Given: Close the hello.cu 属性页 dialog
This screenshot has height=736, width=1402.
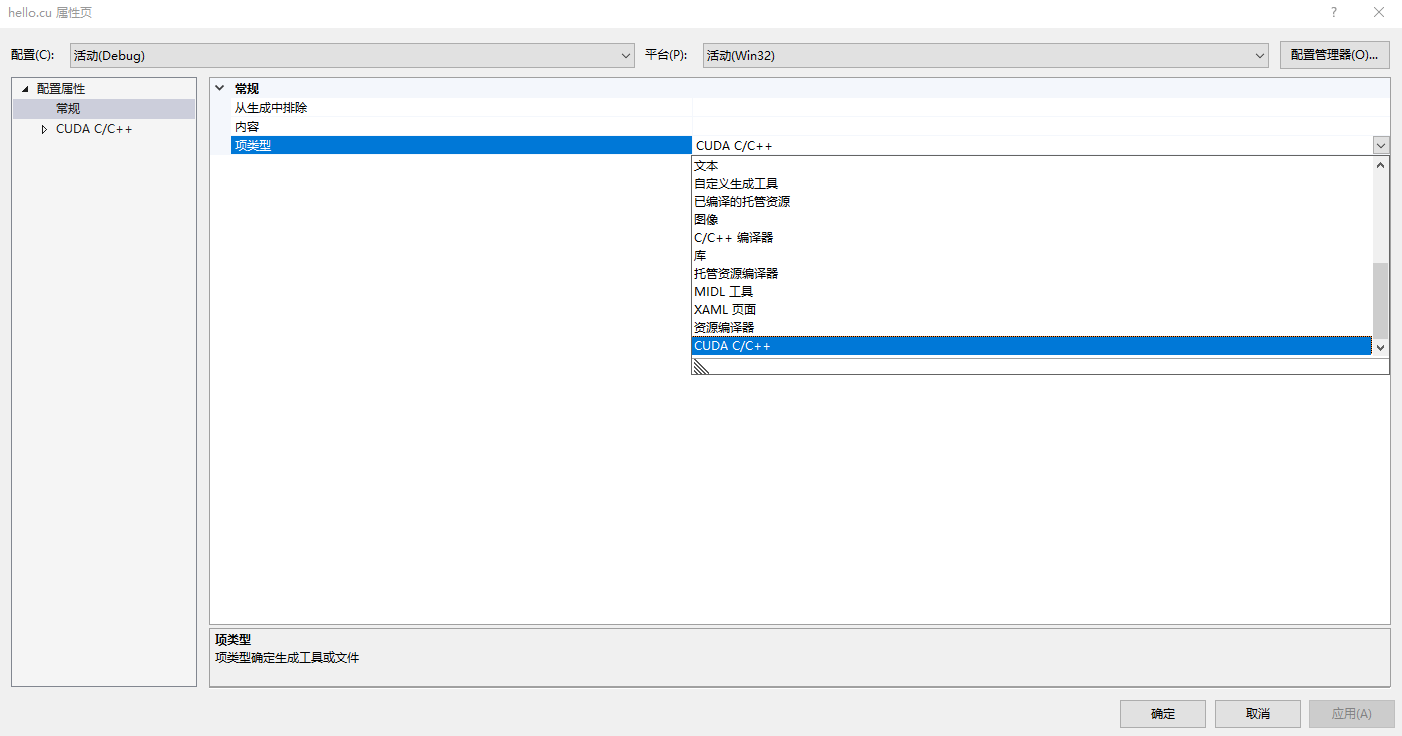Looking at the screenshot, I should click(x=1379, y=12).
